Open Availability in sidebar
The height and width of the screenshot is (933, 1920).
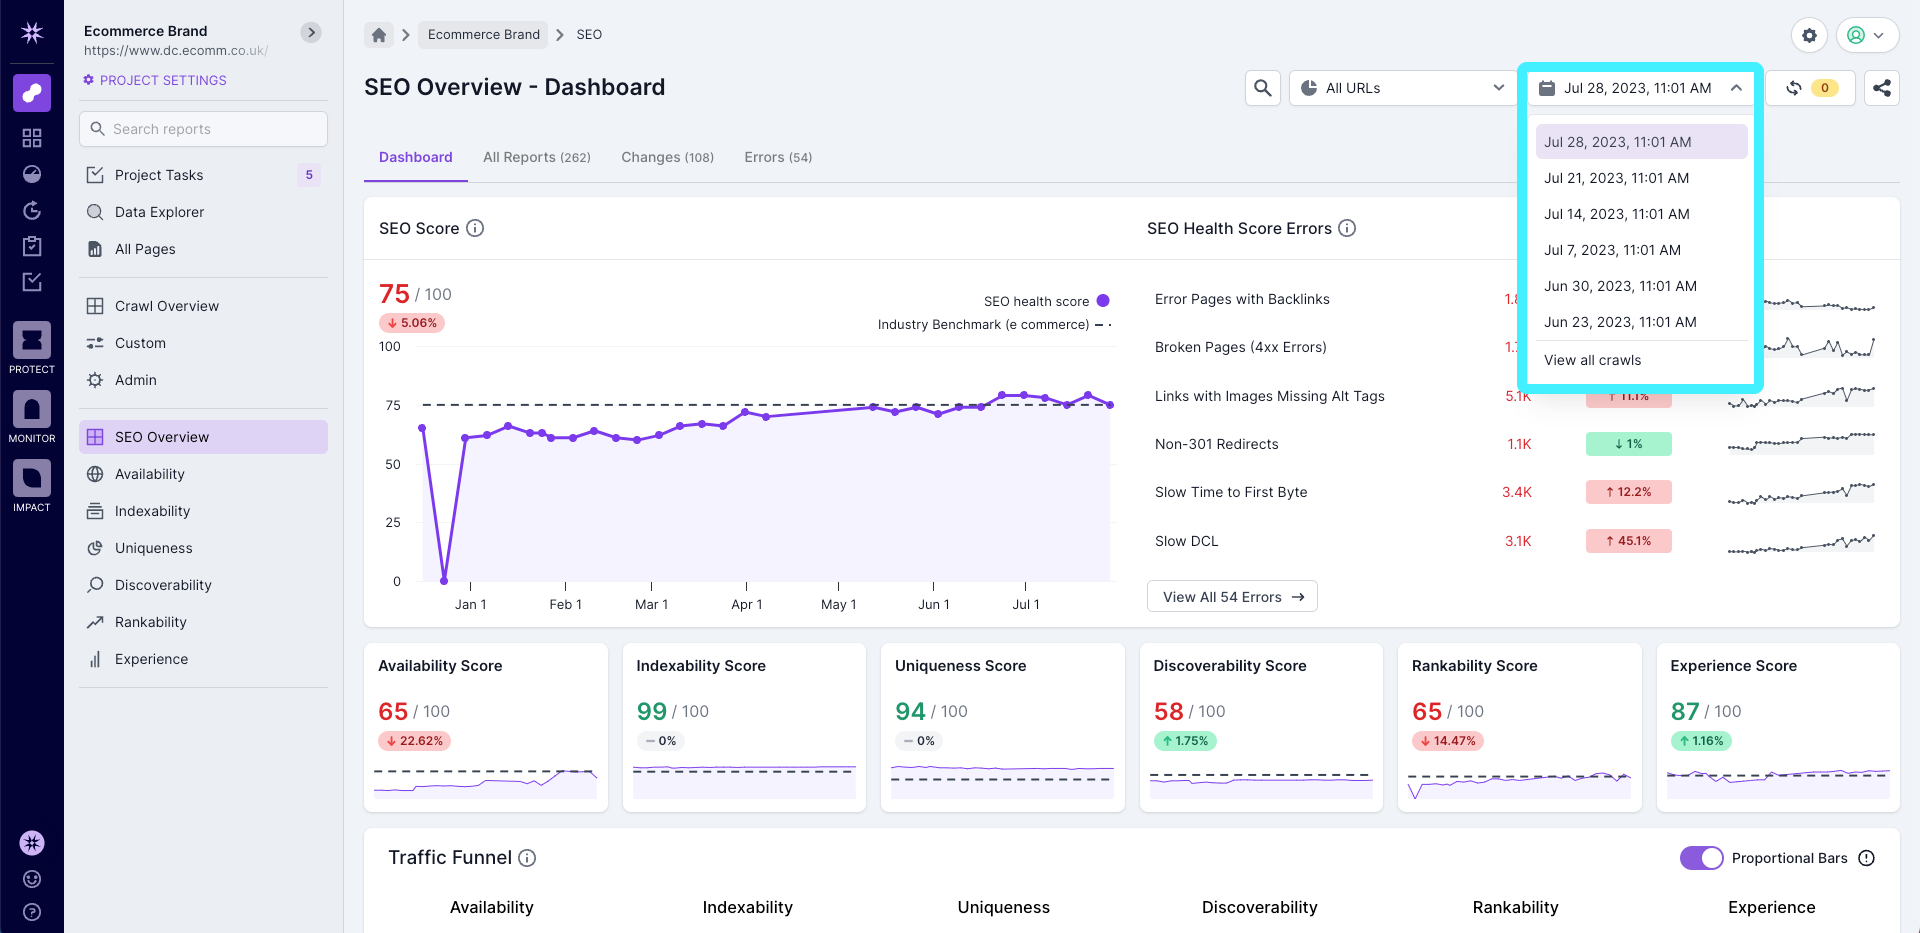click(x=203, y=474)
